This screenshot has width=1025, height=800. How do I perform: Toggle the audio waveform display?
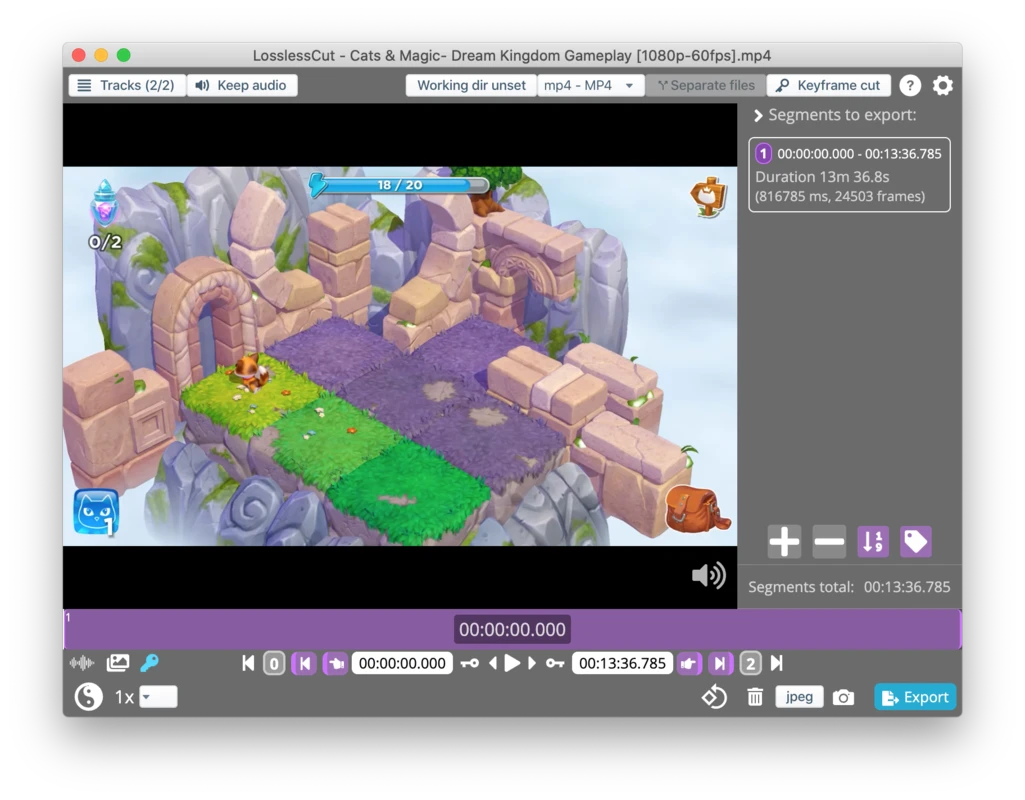(x=82, y=663)
